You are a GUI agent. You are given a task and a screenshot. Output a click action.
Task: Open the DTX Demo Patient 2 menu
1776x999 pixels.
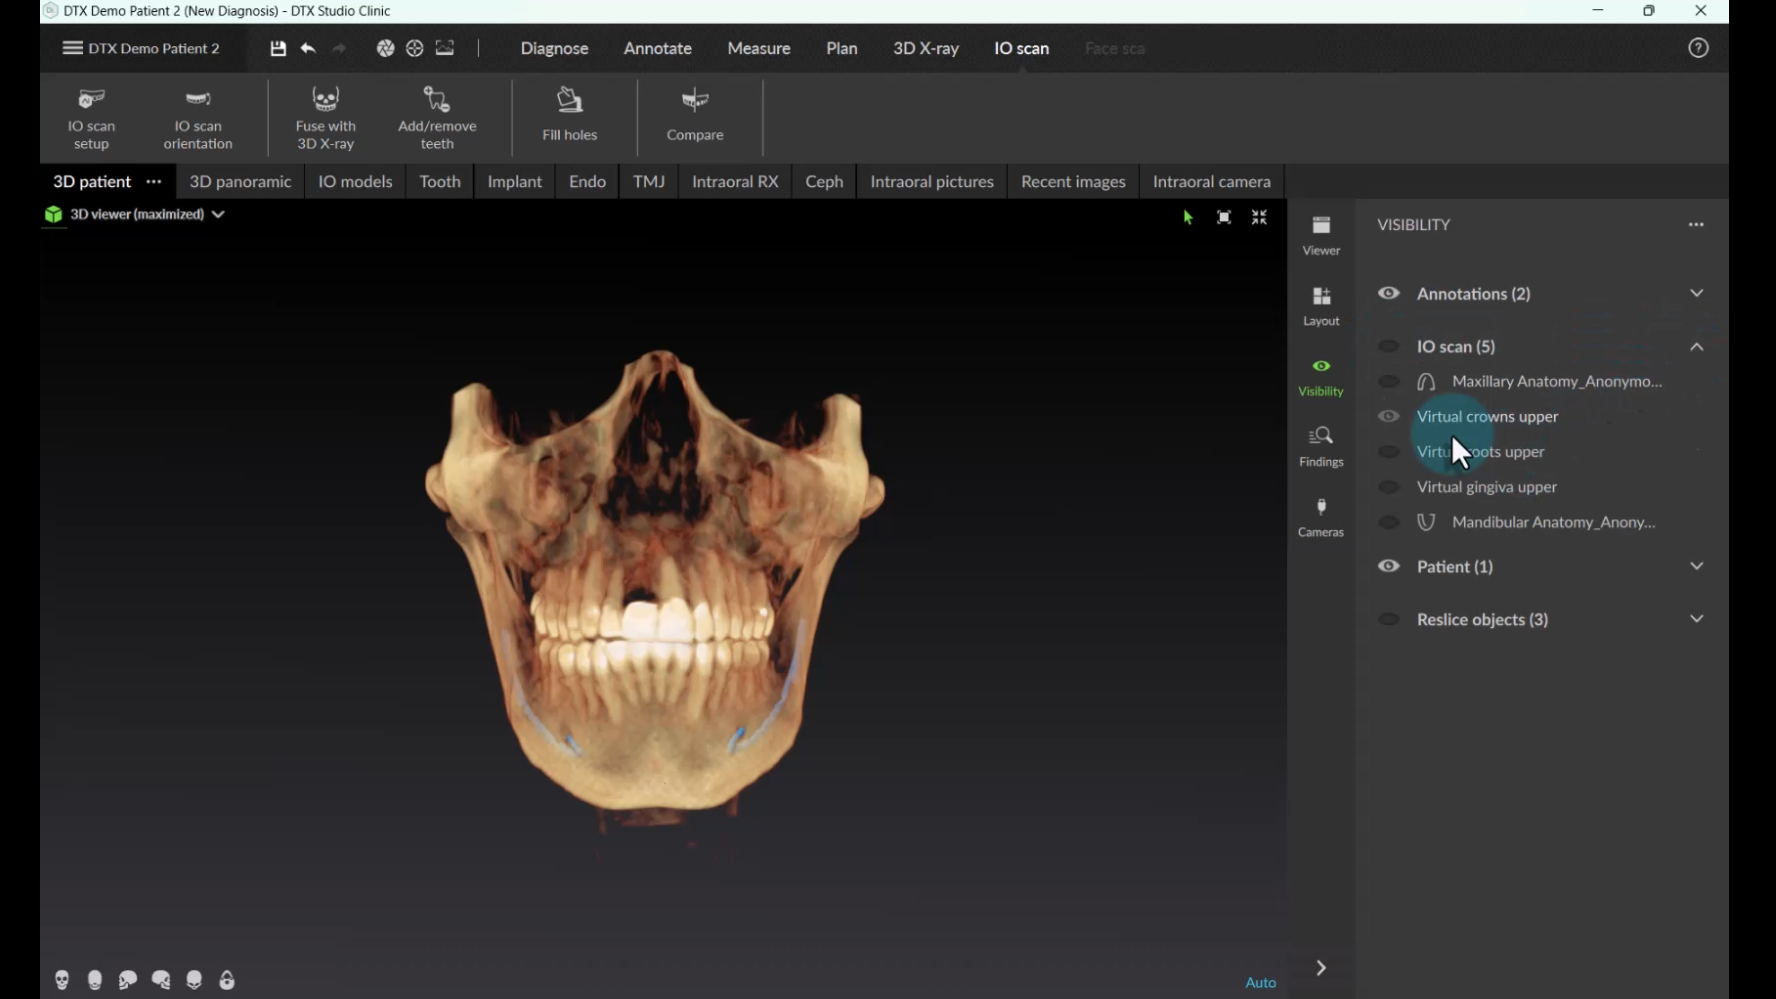(141, 48)
